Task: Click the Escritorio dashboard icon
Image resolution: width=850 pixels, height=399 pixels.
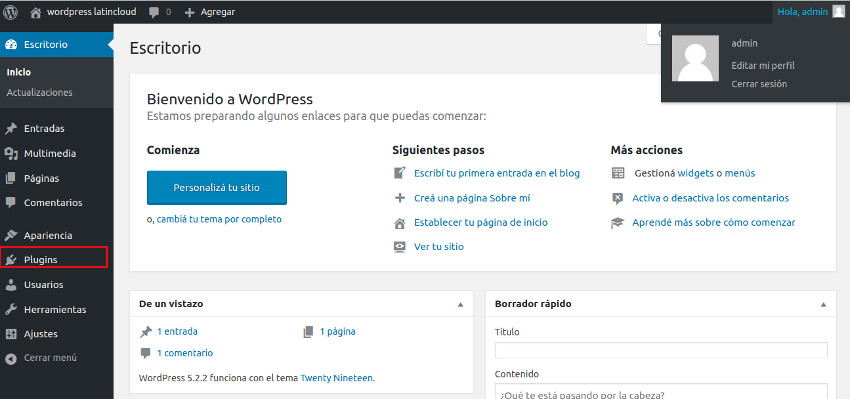Action: click(11, 44)
